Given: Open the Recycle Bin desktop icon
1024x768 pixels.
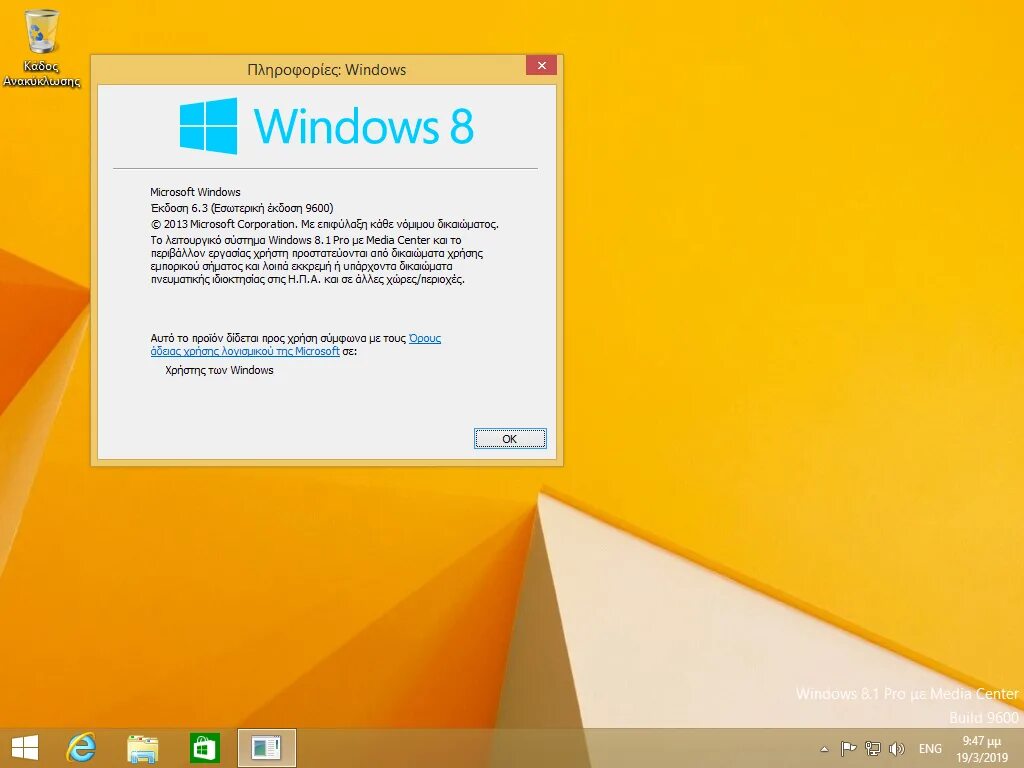Looking at the screenshot, I should 41,47.
